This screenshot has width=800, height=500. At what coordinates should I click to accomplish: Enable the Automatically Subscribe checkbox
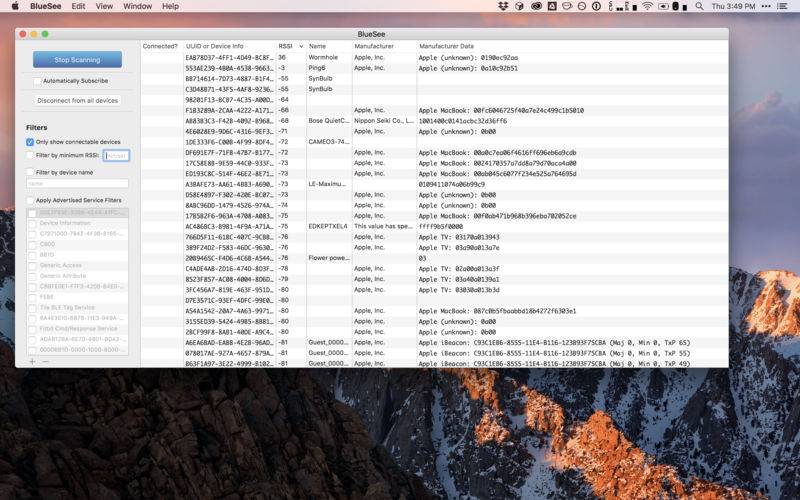pyautogui.click(x=37, y=81)
